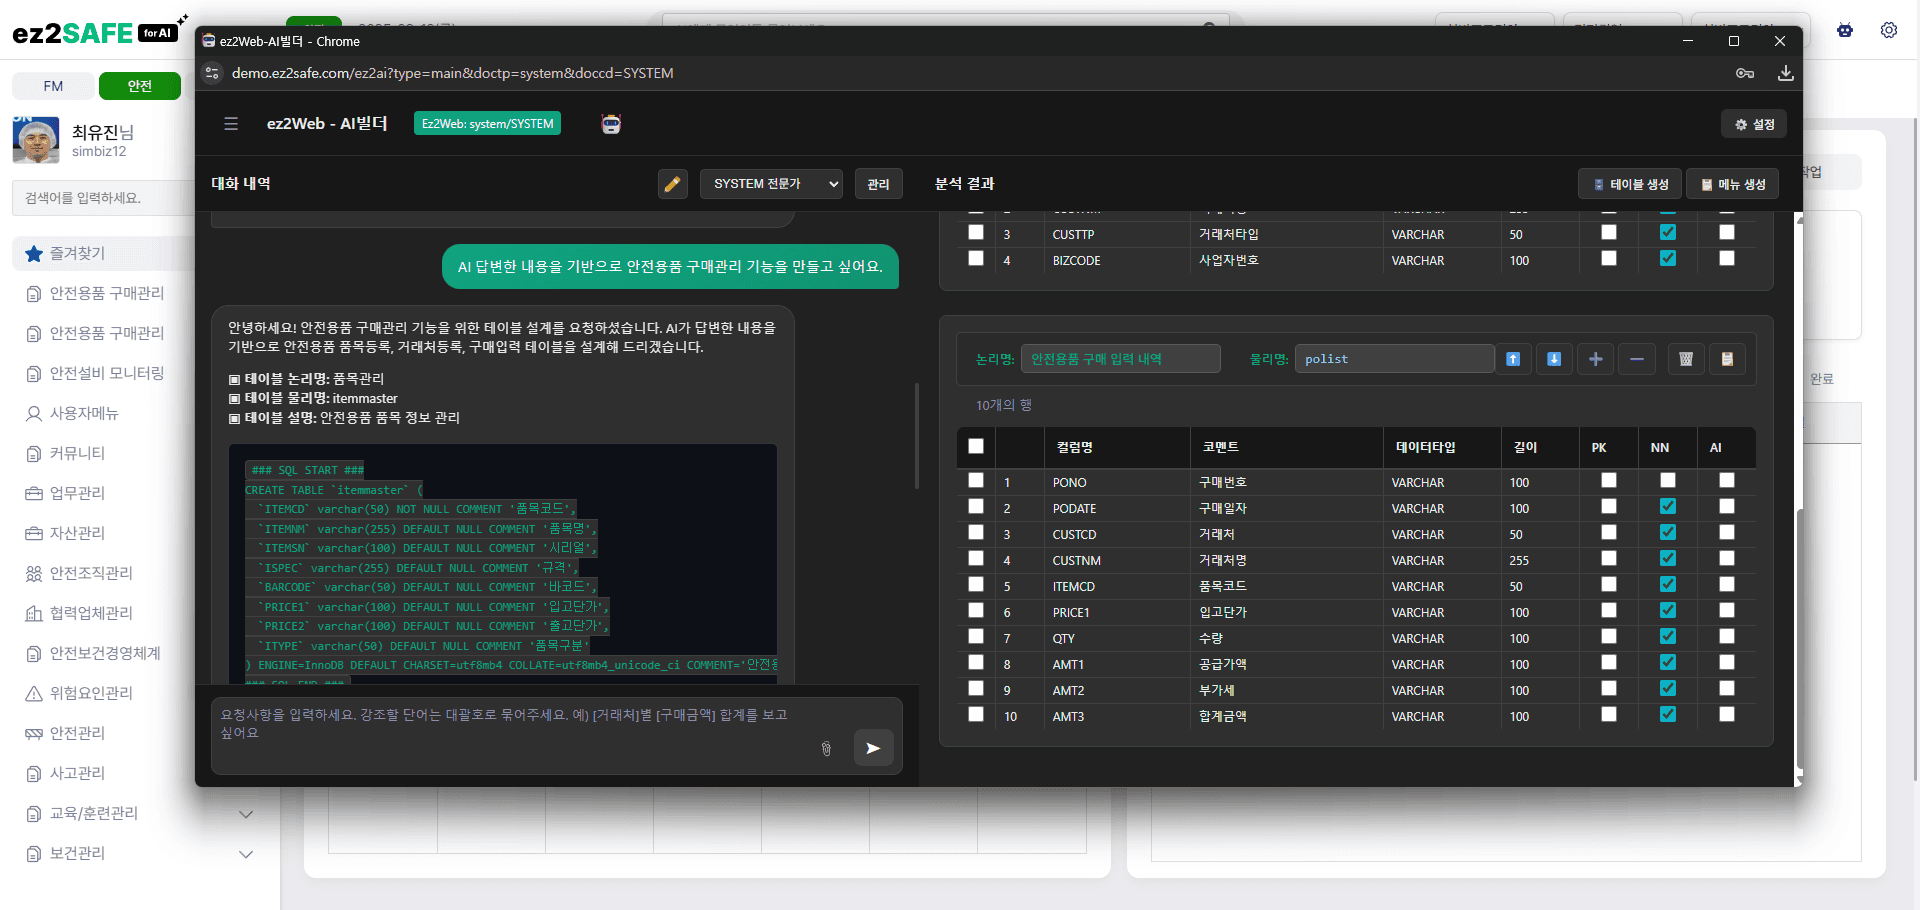
Task: Open the SYSTEM 전문가 dropdown
Action: 770,184
